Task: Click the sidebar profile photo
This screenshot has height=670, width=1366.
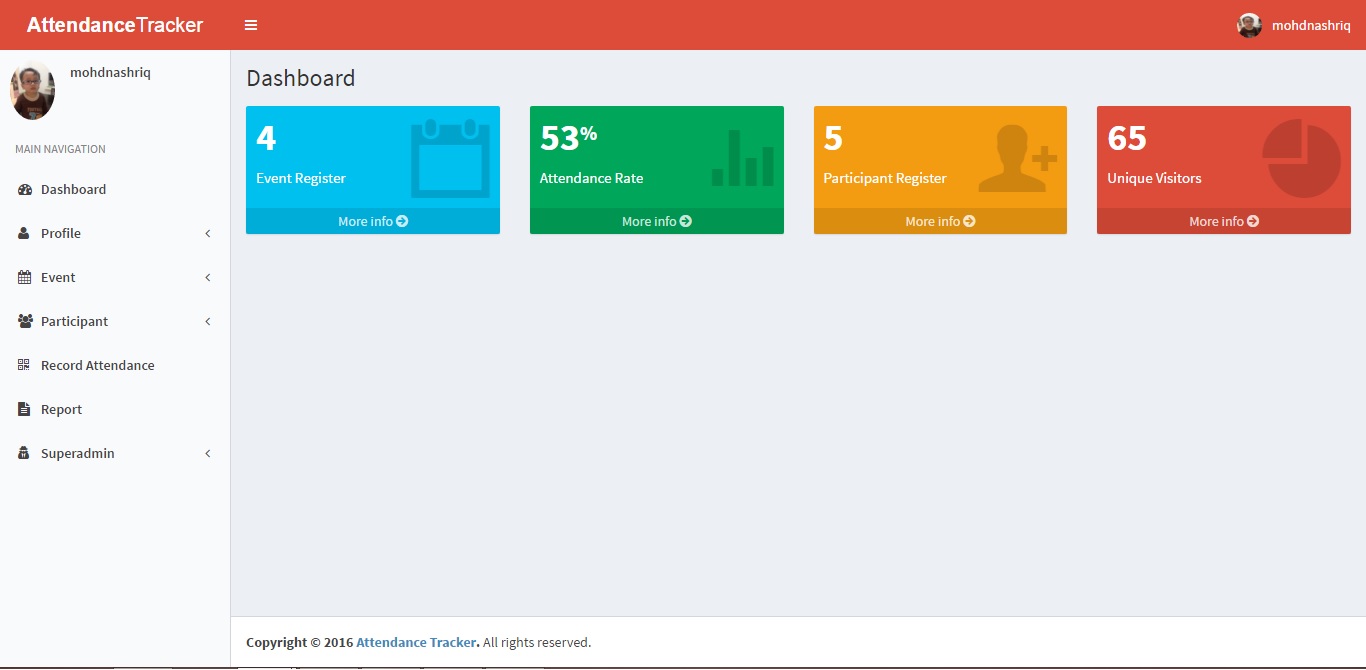Action: point(32,91)
